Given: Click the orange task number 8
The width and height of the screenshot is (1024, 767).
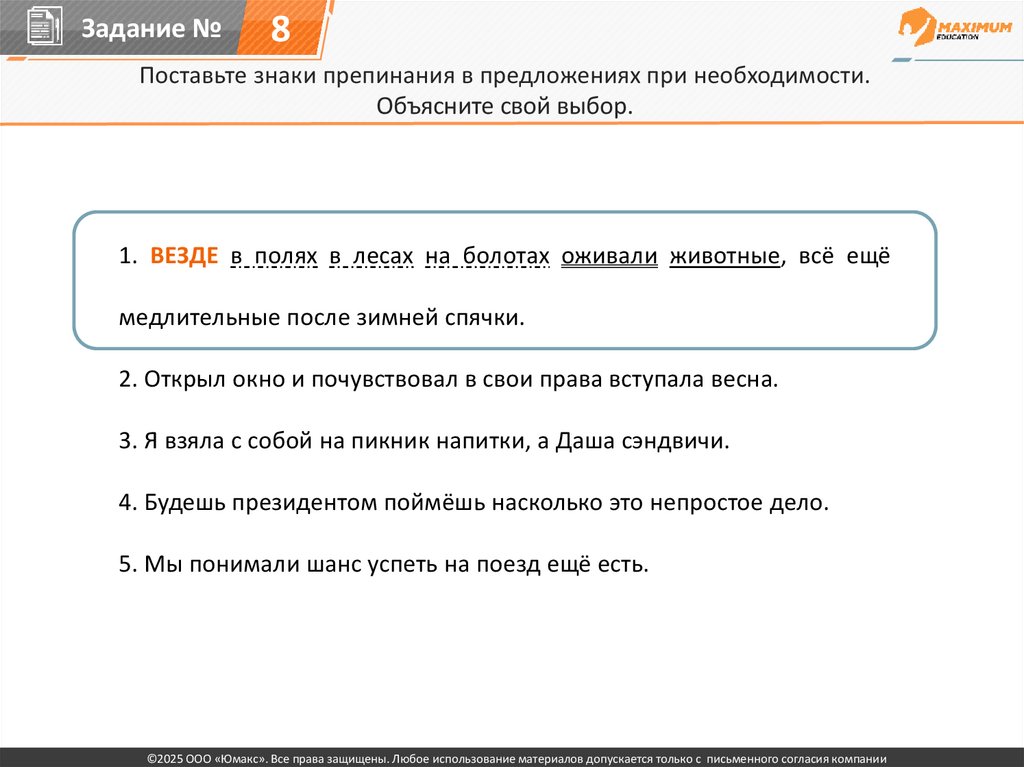Looking at the screenshot, I should pyautogui.click(x=280, y=29).
